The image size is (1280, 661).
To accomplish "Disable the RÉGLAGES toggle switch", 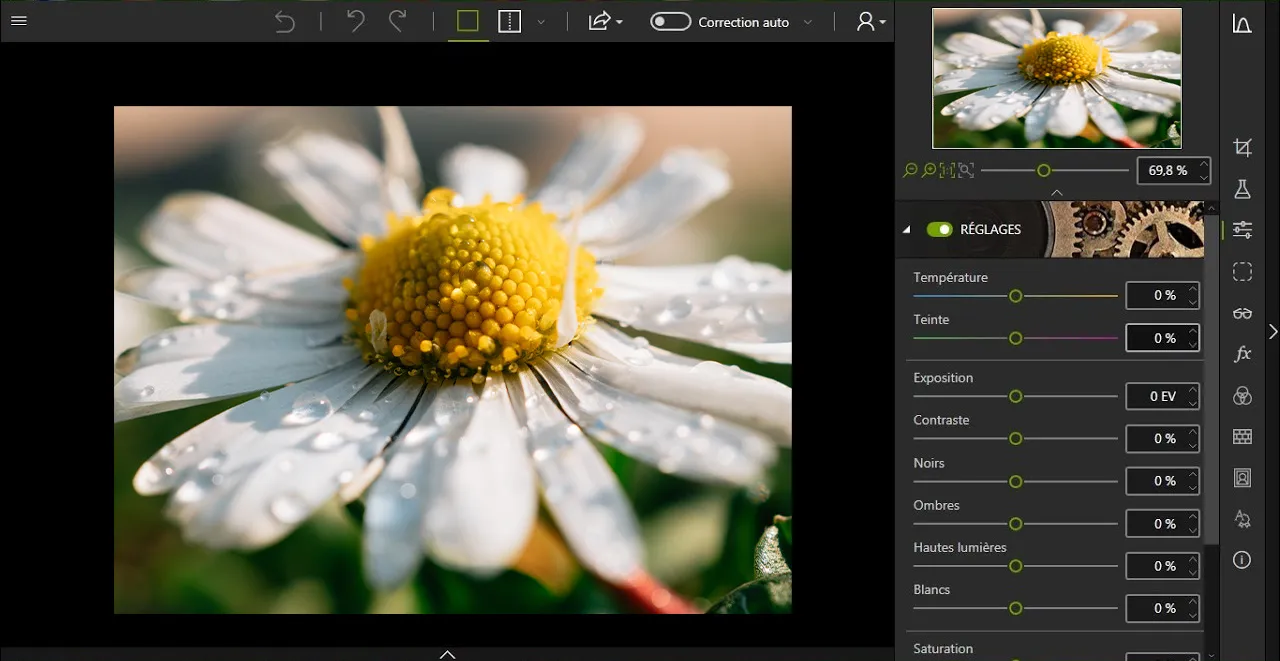I will pos(939,229).
